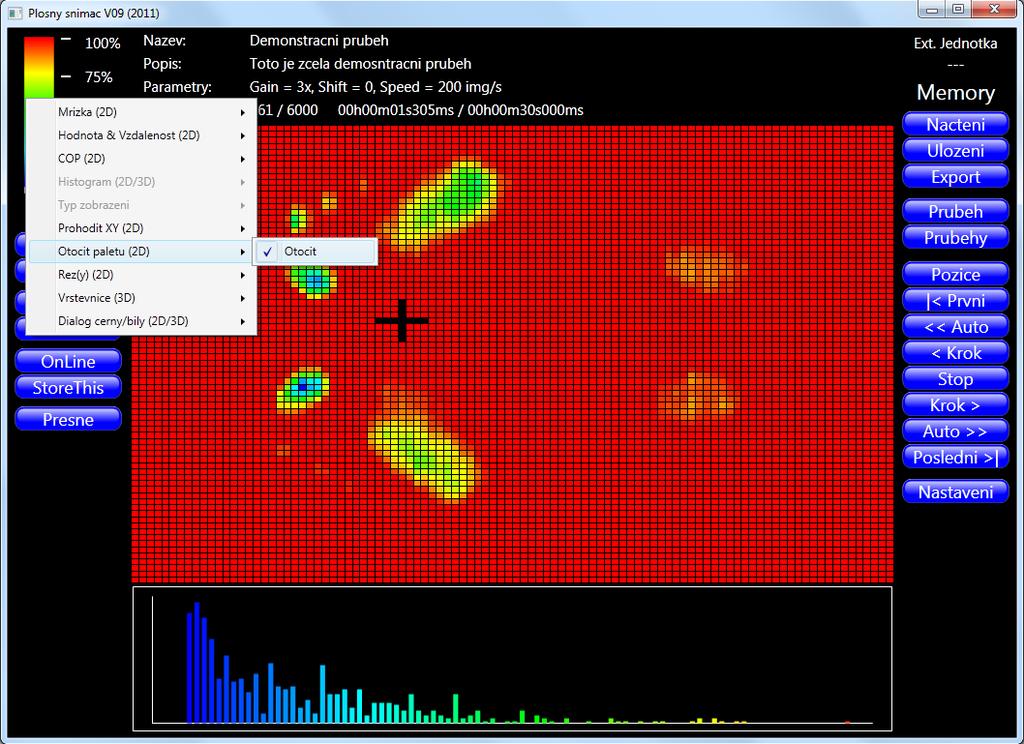Screen dimensions: 1024x744
Task: Click the 'Demonstracni prubeh' name text
Action: pos(319,40)
